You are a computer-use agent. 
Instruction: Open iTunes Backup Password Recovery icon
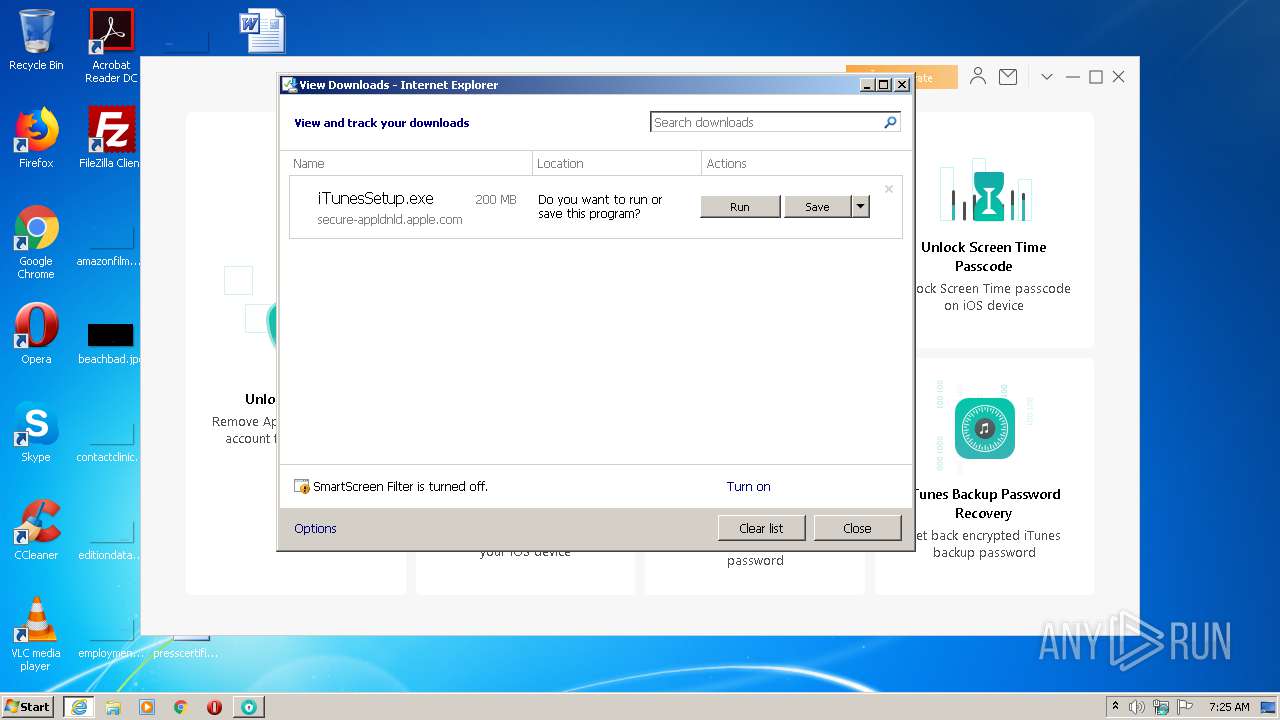[x=985, y=429]
